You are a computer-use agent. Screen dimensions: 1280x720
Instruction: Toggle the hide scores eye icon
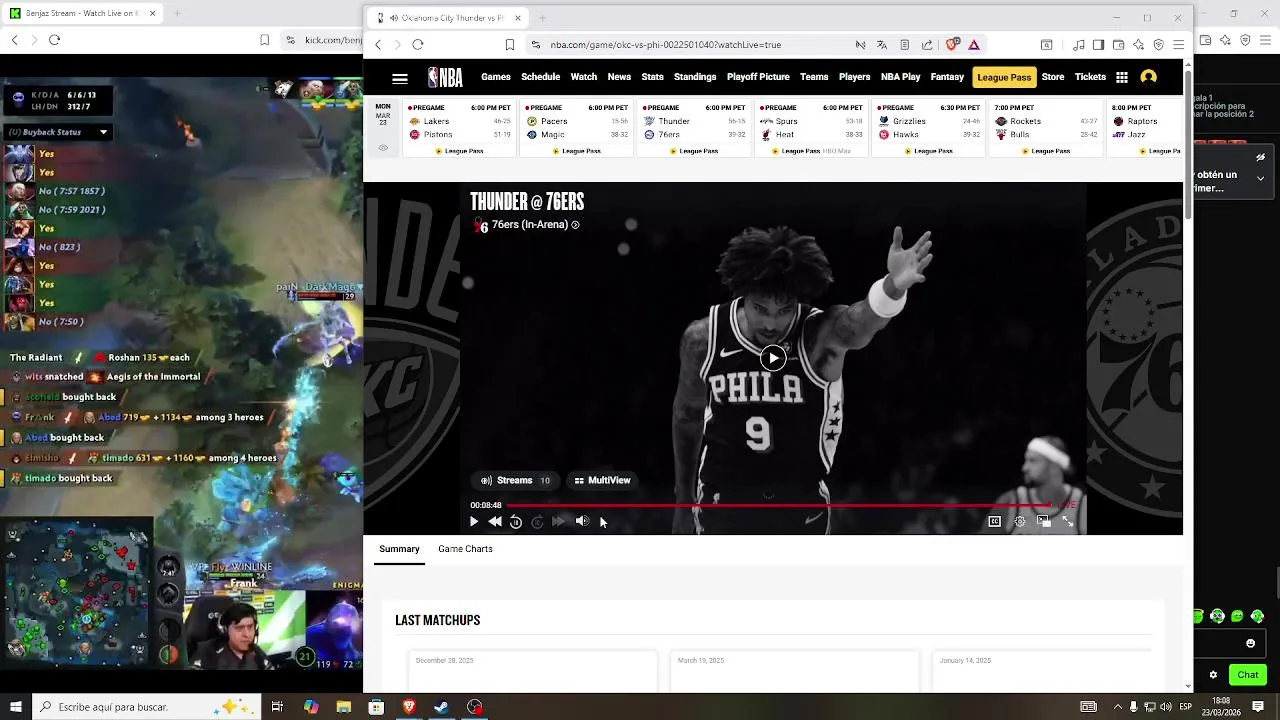tap(383, 148)
